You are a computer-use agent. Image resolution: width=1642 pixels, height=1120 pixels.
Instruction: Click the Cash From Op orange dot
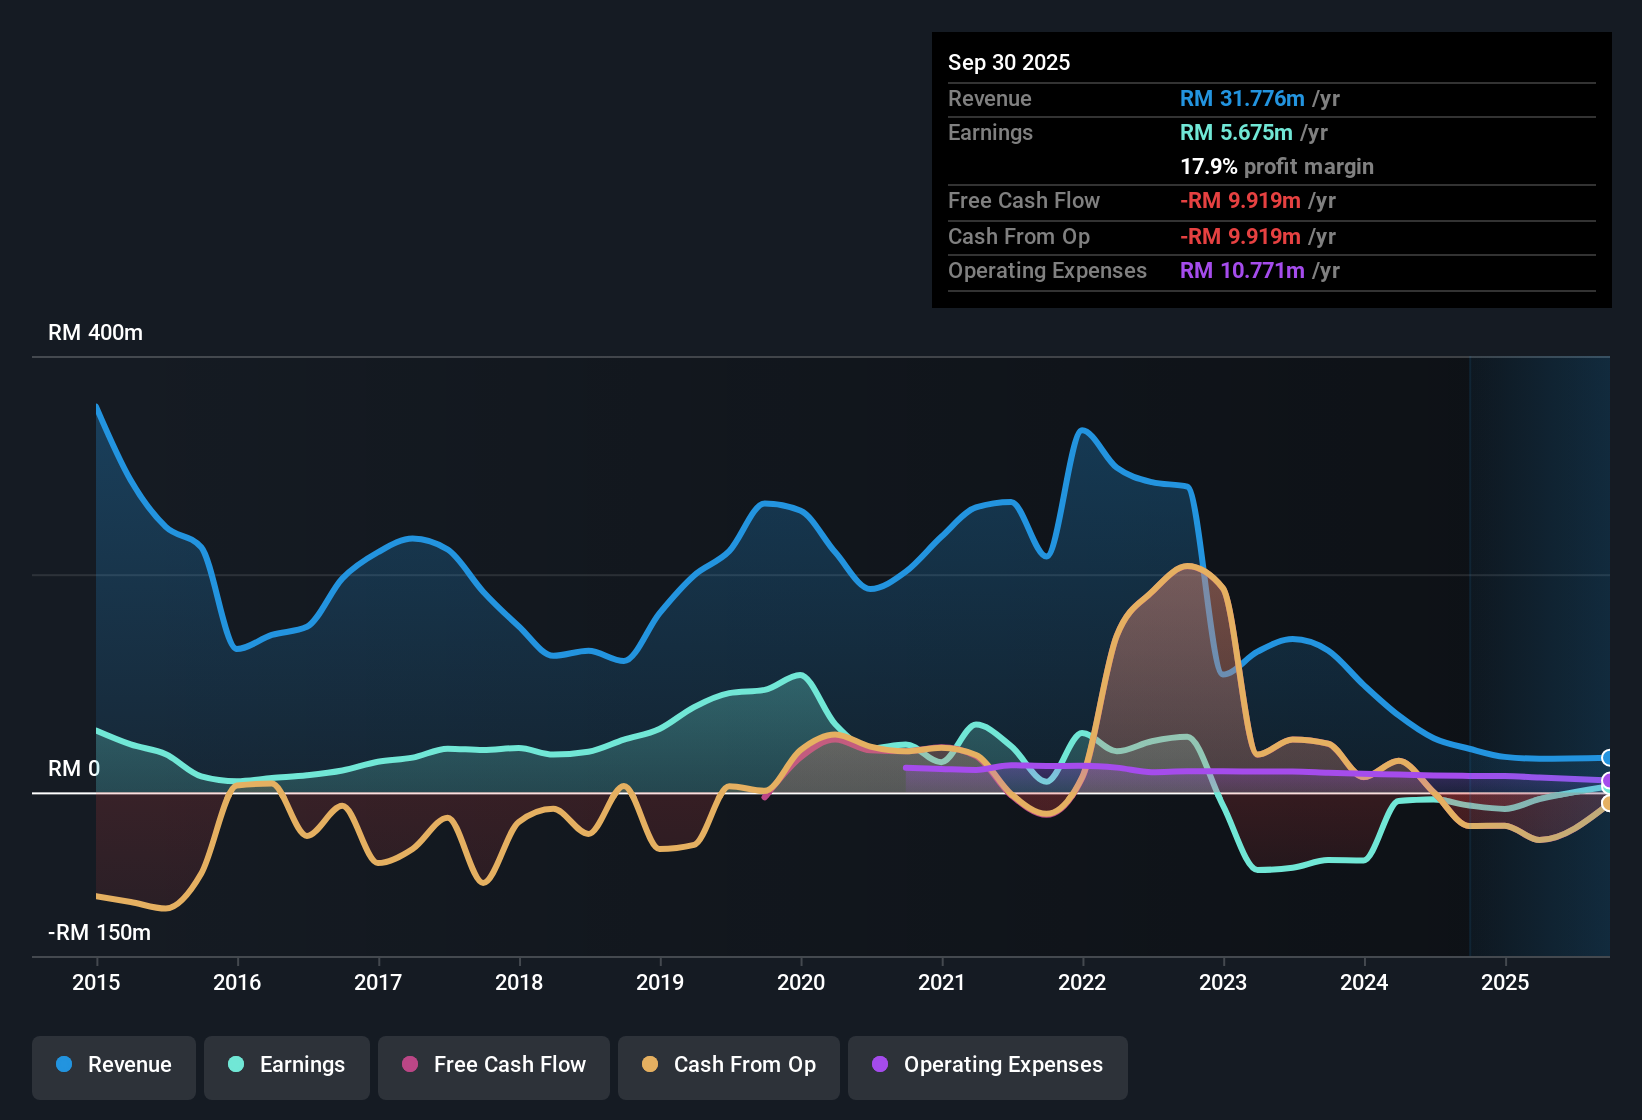[650, 1065]
